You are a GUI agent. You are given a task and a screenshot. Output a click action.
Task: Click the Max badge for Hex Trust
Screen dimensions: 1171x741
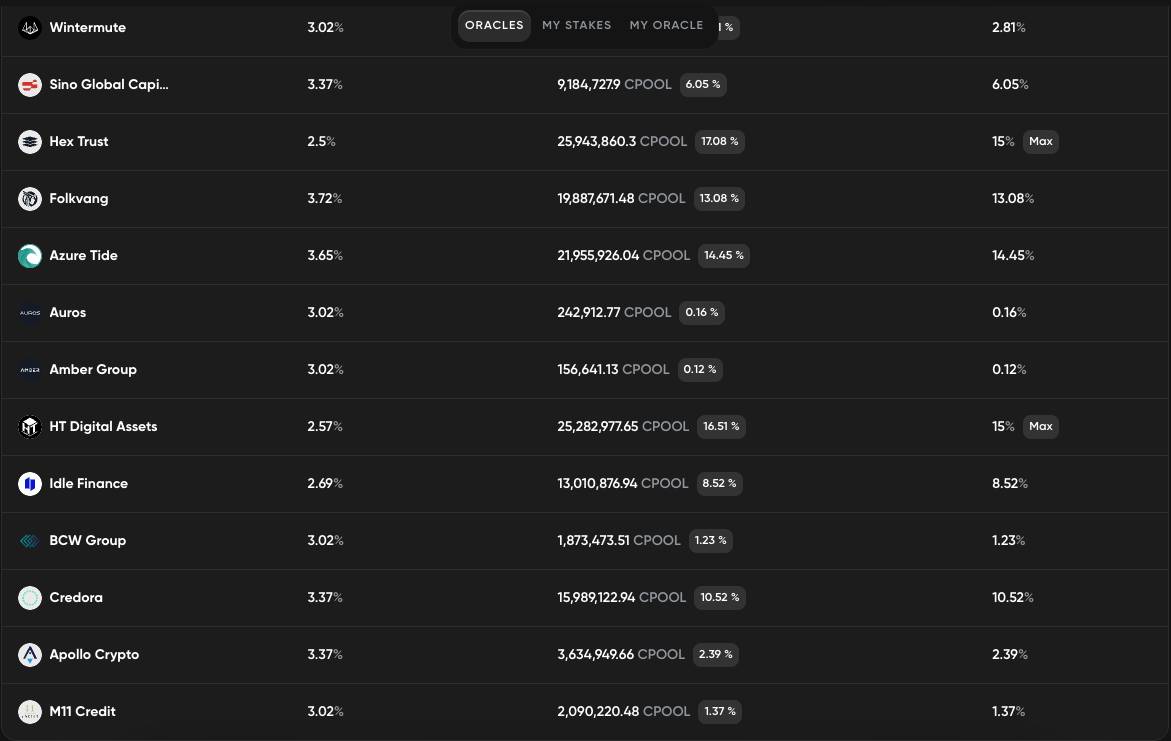[x=1040, y=141]
